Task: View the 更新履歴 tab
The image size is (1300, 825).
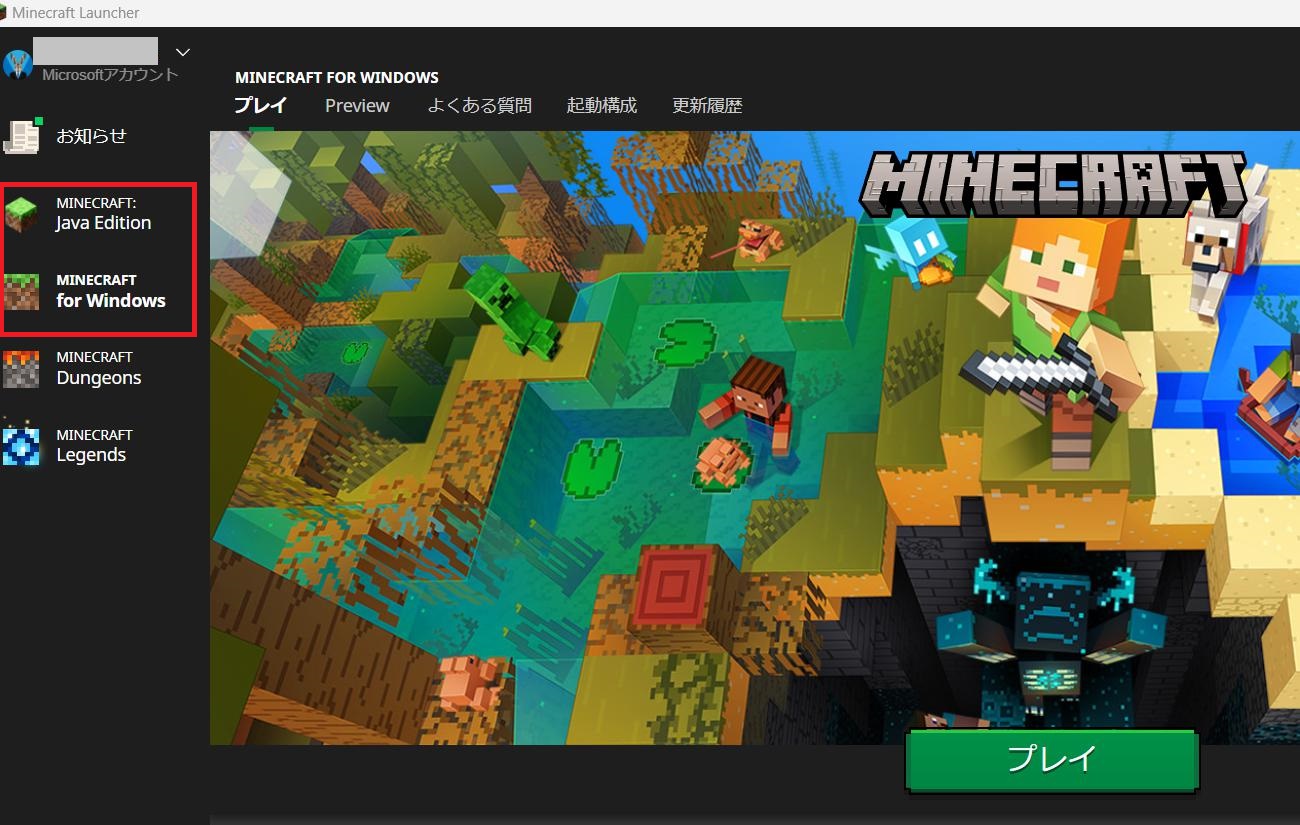Action: click(707, 105)
